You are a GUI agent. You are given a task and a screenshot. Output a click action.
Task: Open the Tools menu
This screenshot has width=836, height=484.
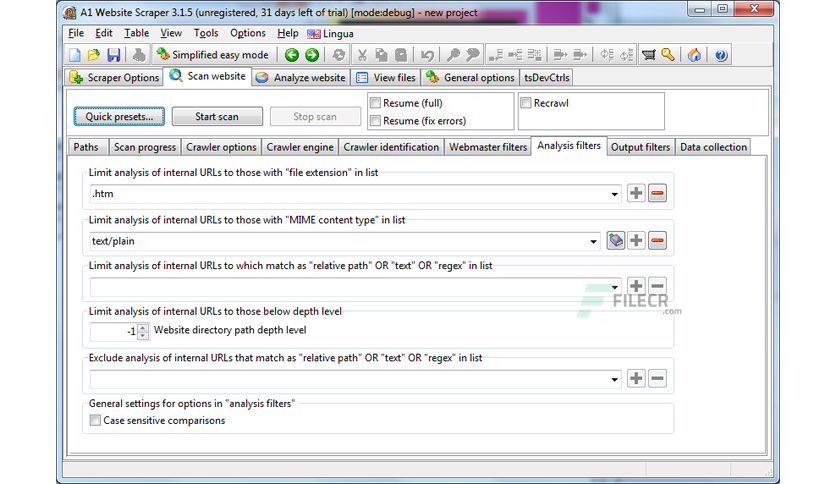(206, 33)
